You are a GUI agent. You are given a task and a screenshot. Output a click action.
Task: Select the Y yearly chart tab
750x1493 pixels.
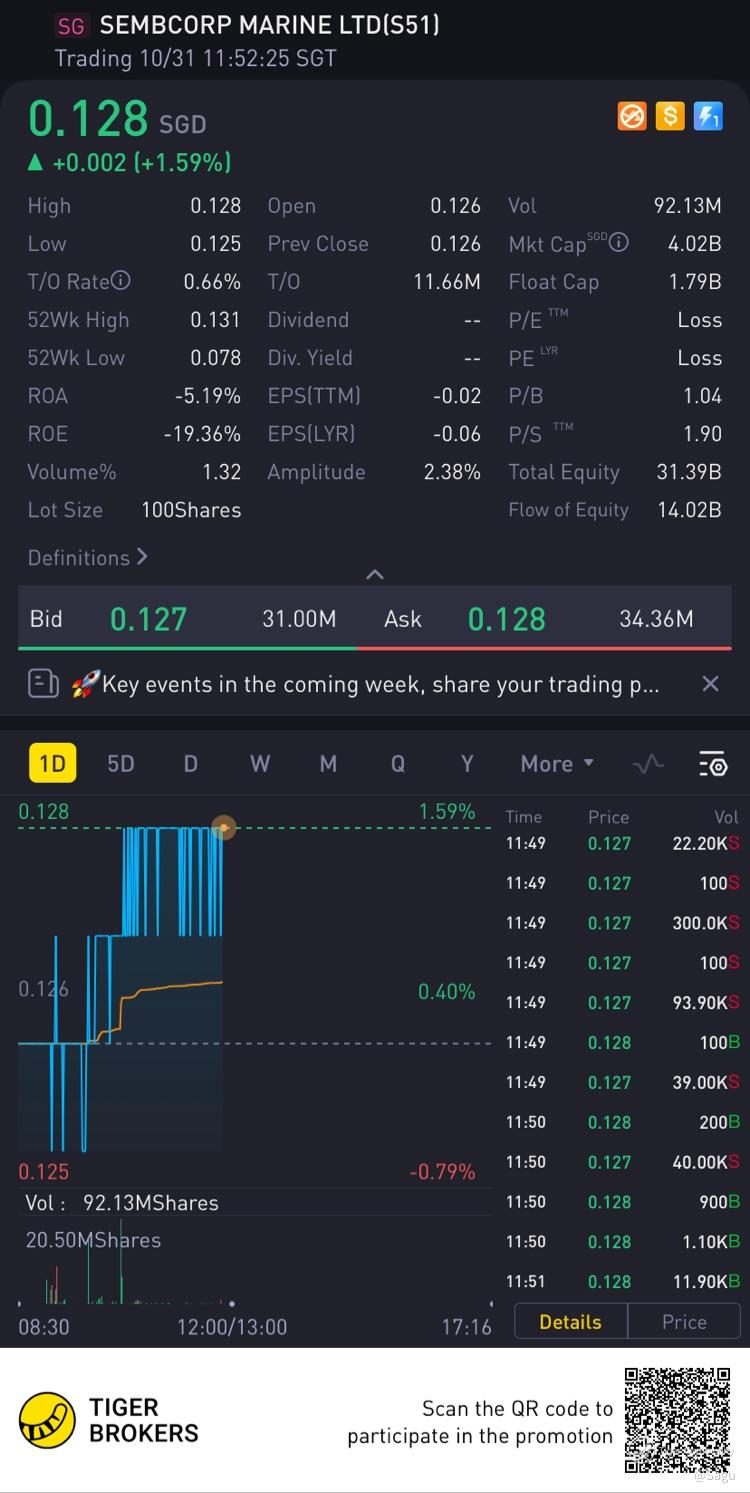point(466,764)
